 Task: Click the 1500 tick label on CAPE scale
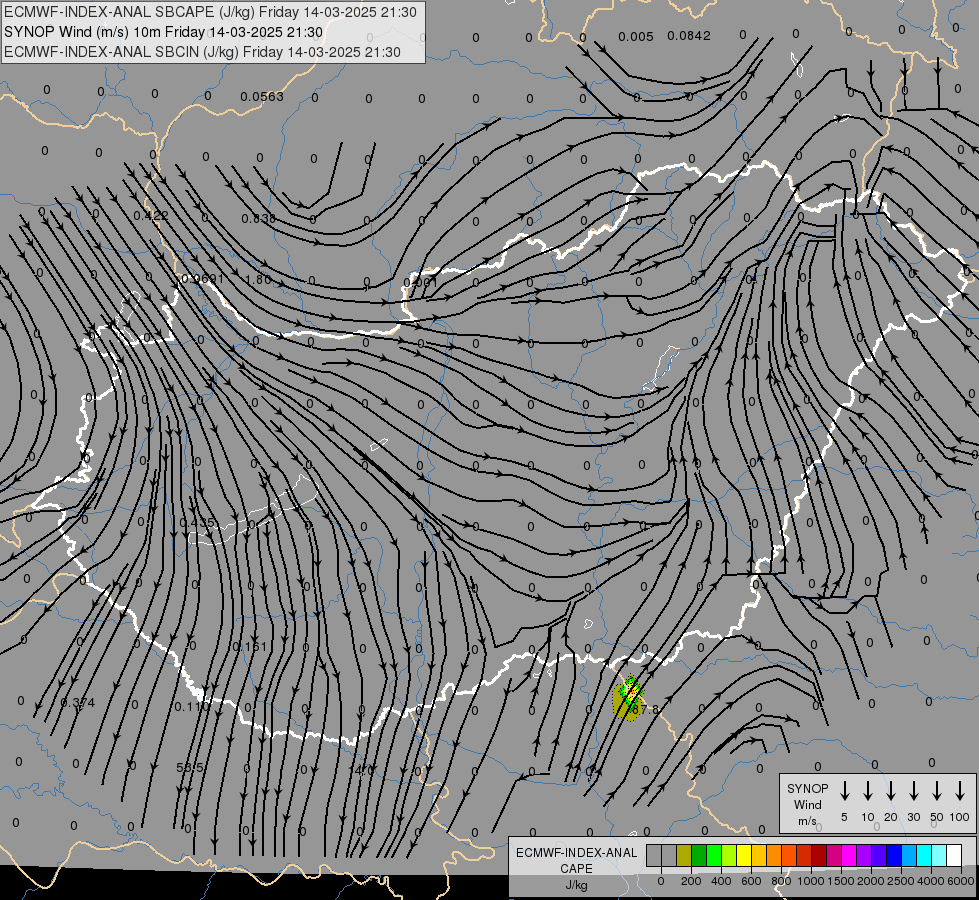pyautogui.click(x=840, y=881)
